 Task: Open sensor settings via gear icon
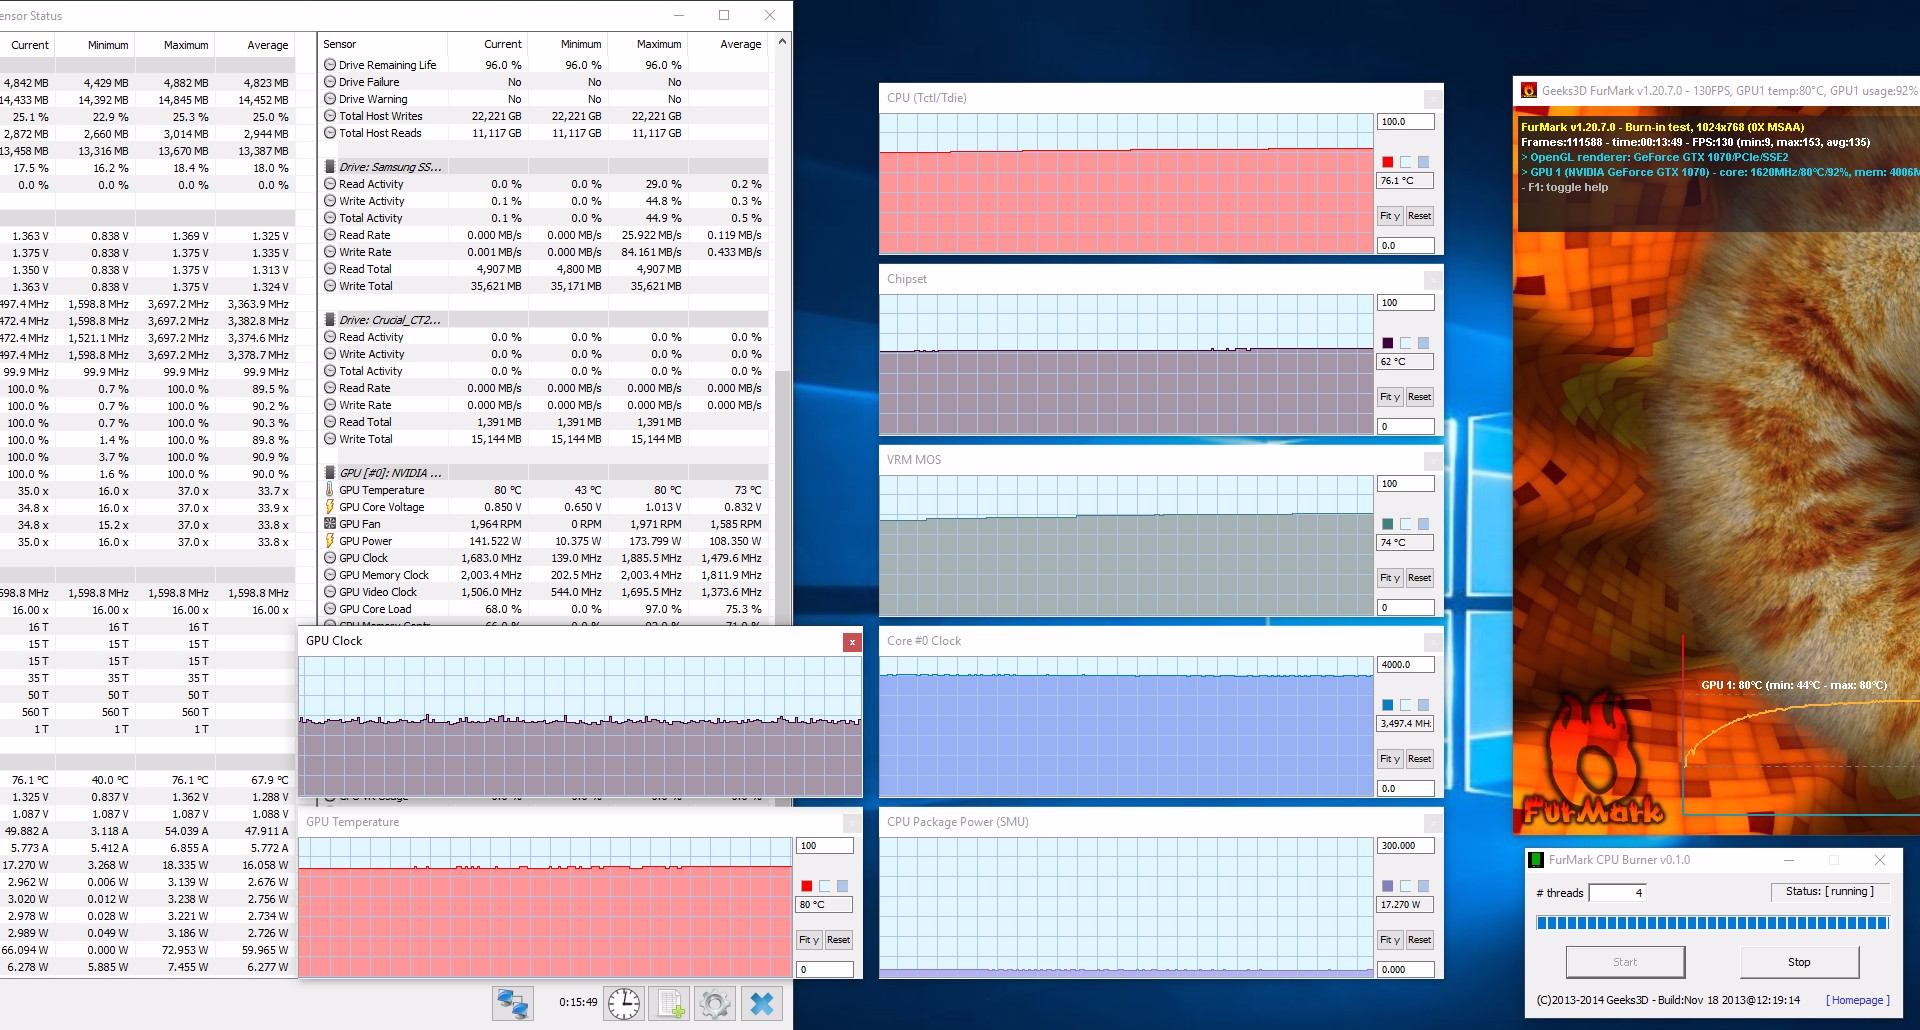tap(714, 1003)
